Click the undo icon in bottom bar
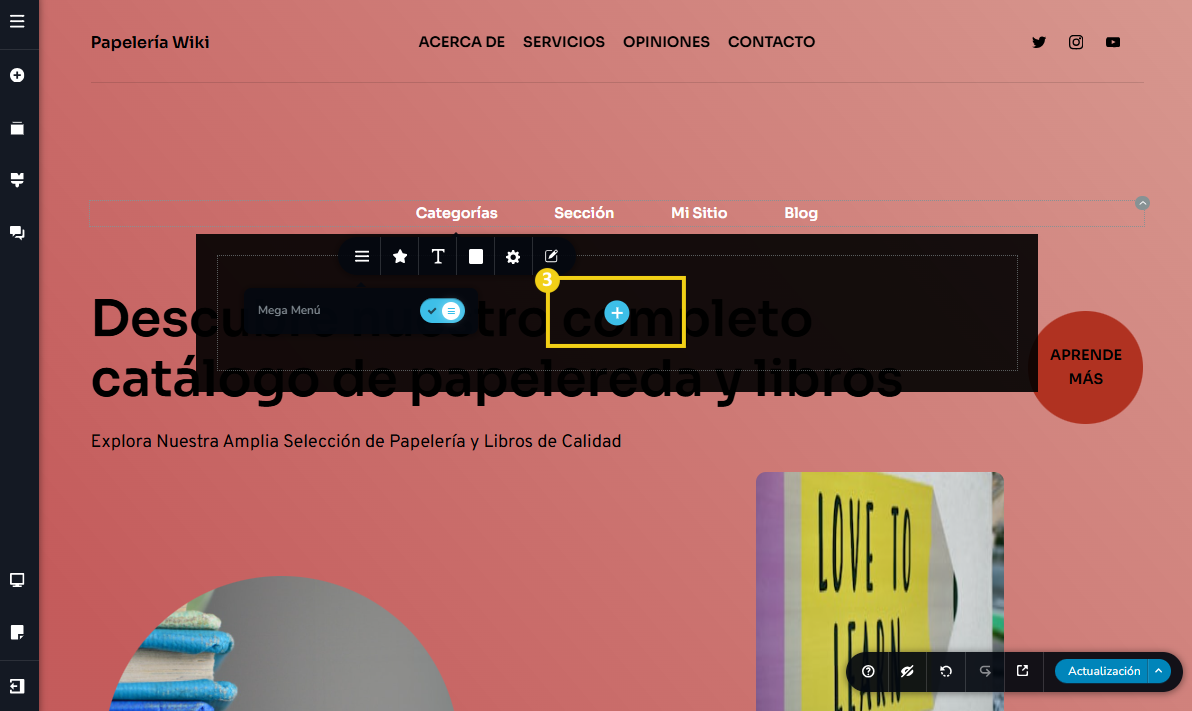1192x711 pixels. click(946, 671)
